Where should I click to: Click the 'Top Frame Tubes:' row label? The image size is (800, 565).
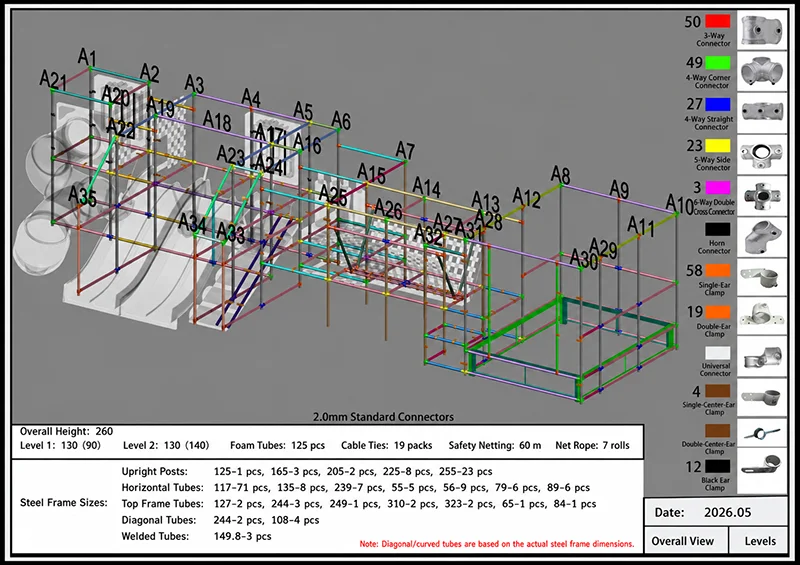click(162, 504)
